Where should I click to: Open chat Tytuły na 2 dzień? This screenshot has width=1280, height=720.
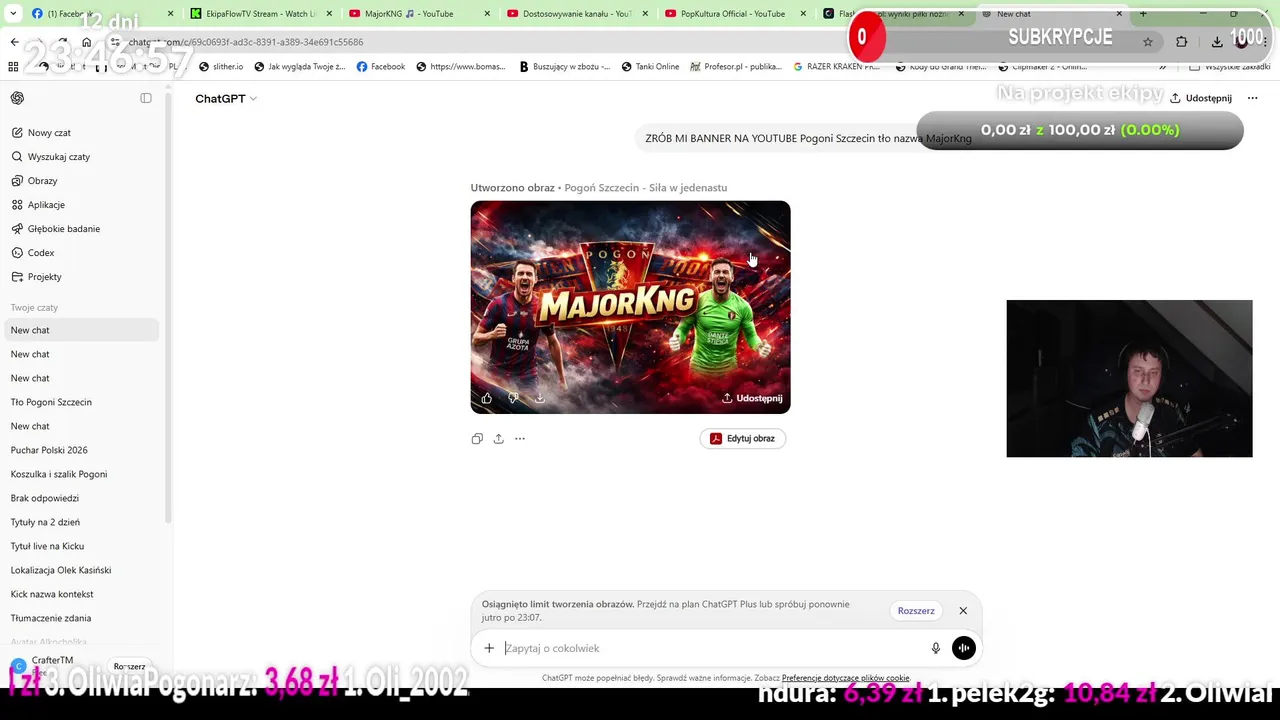pos(83,522)
